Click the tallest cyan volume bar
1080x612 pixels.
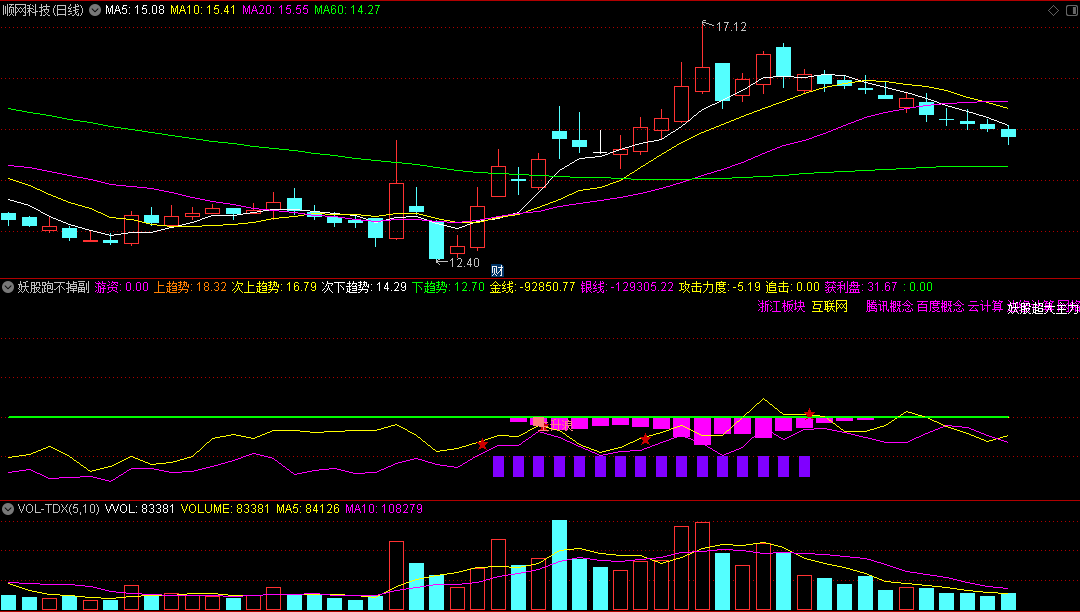[559, 565]
